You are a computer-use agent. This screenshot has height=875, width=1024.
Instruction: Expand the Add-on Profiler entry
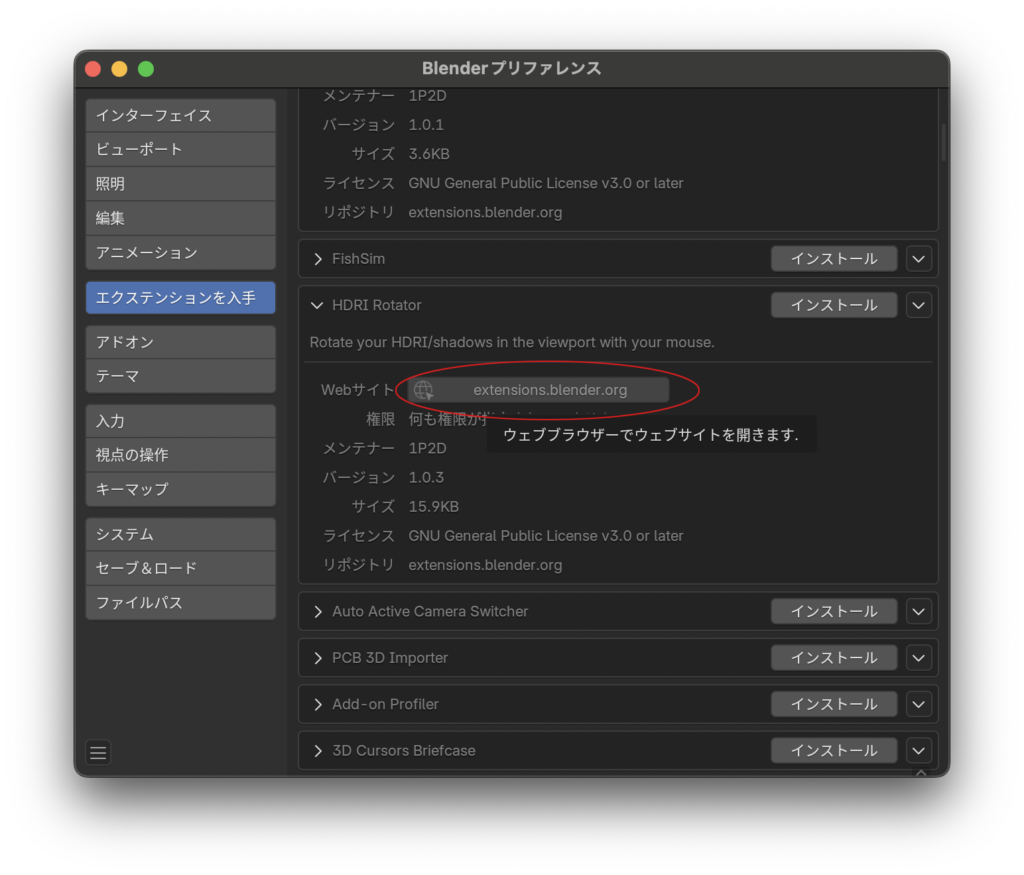[x=317, y=705]
